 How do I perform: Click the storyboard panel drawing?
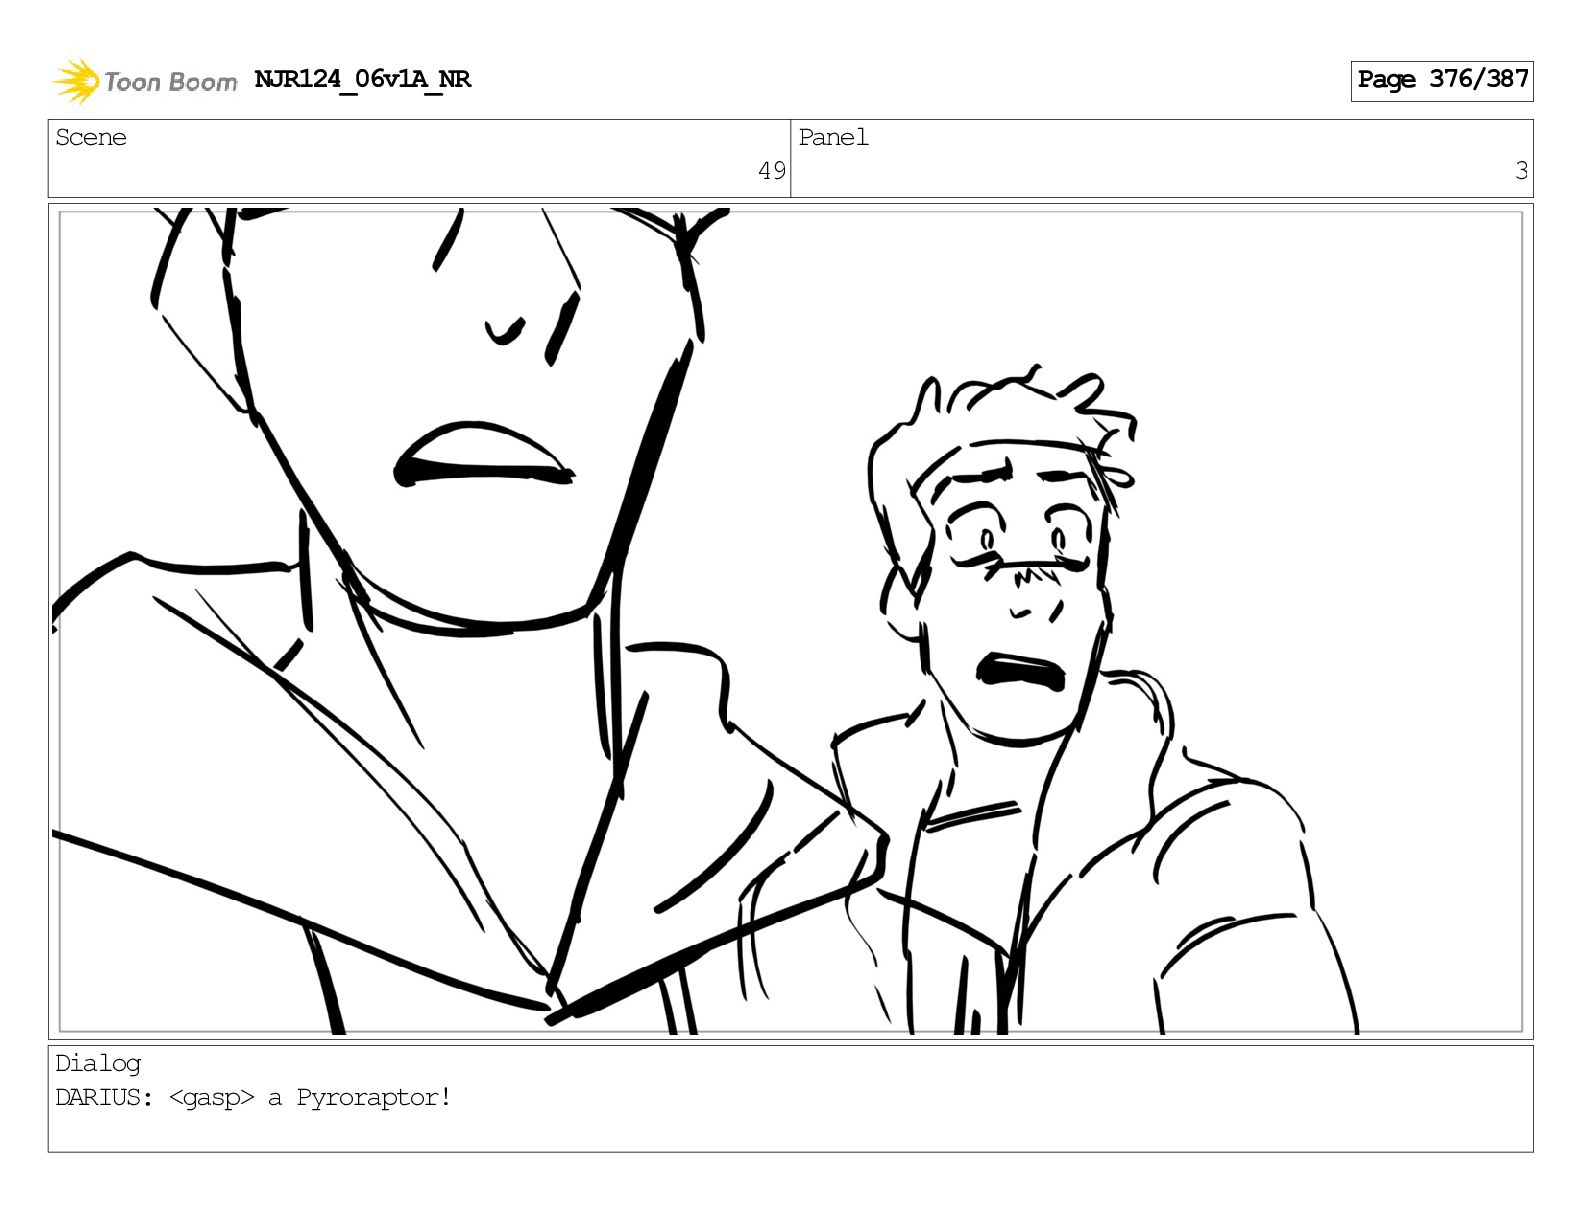(x=790, y=621)
